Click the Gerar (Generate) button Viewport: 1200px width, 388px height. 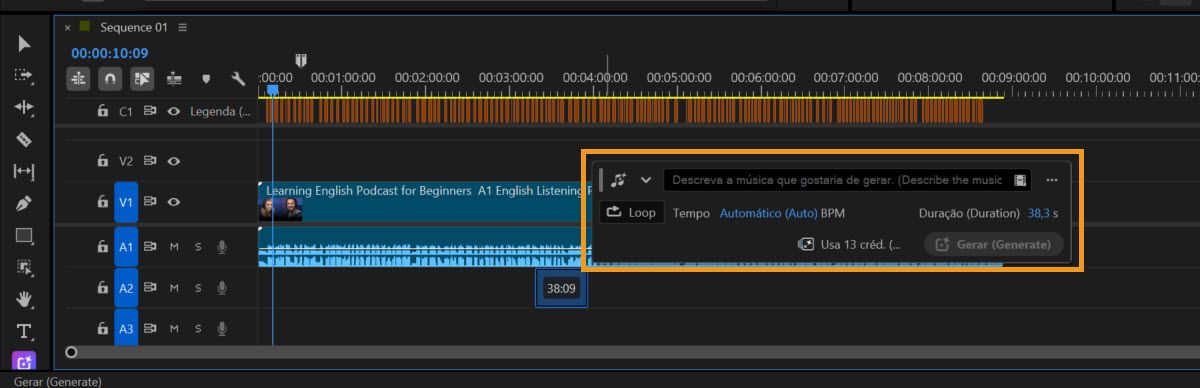[x=993, y=244]
